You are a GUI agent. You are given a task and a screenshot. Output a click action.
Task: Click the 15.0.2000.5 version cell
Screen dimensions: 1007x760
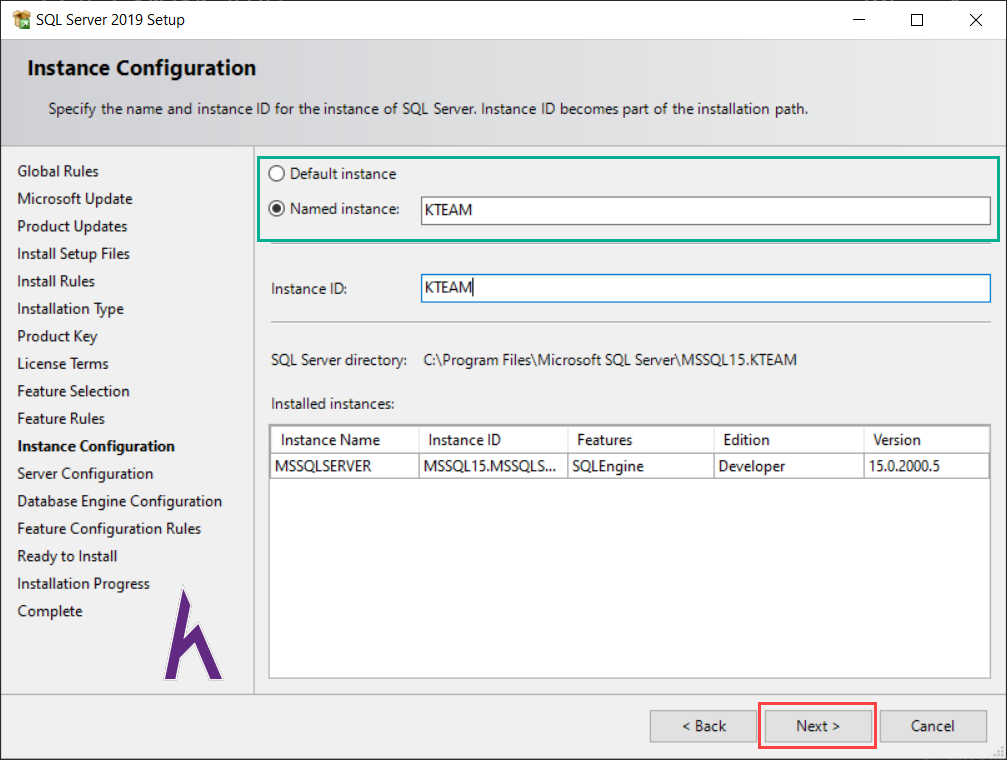click(926, 466)
